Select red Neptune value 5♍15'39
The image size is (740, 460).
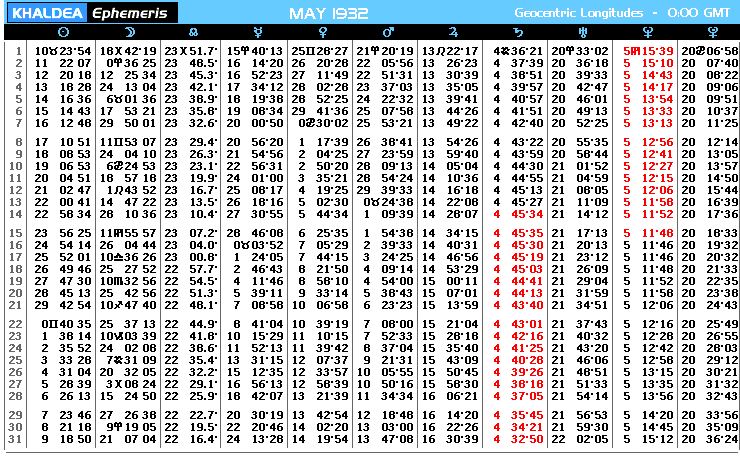coord(648,51)
